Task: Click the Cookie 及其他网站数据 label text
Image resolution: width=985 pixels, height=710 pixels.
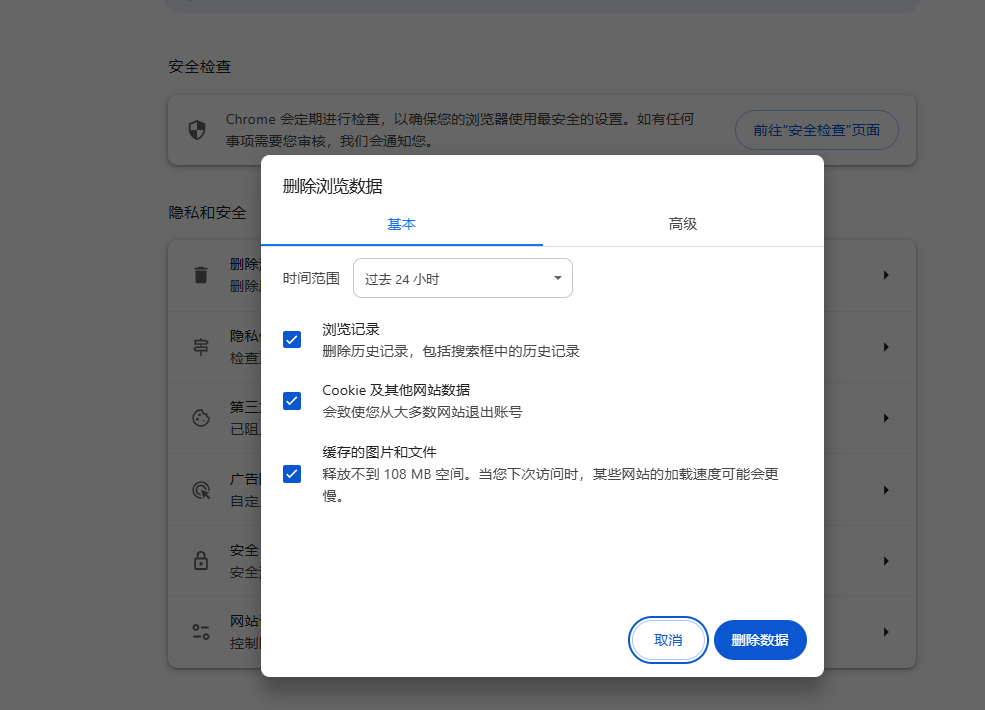Action: (396, 390)
